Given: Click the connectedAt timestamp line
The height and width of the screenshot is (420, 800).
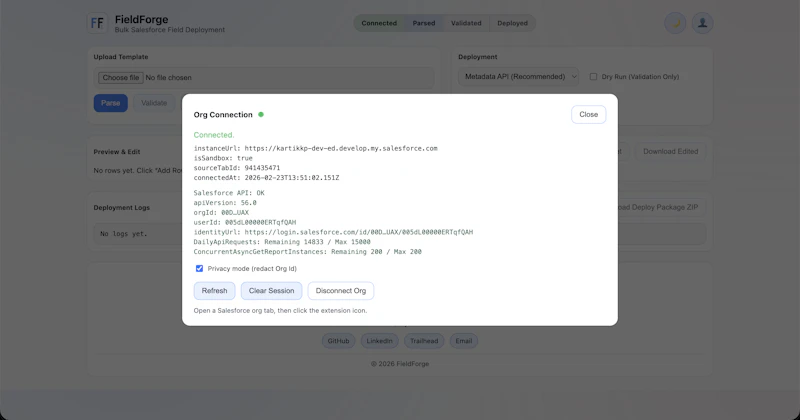Looking at the screenshot, I should click(266, 178).
